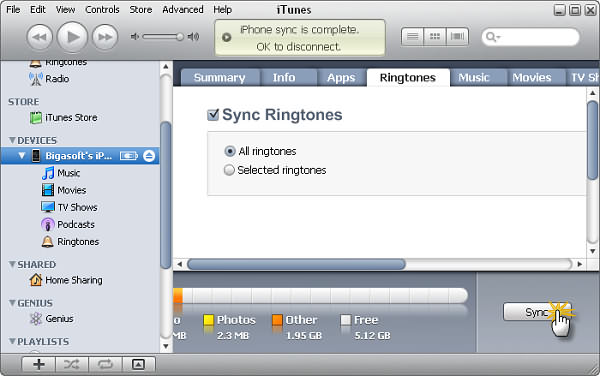Viewport: 600px width, 376px height.
Task: Collapse the PLAYLISTS section
Action: [12, 341]
